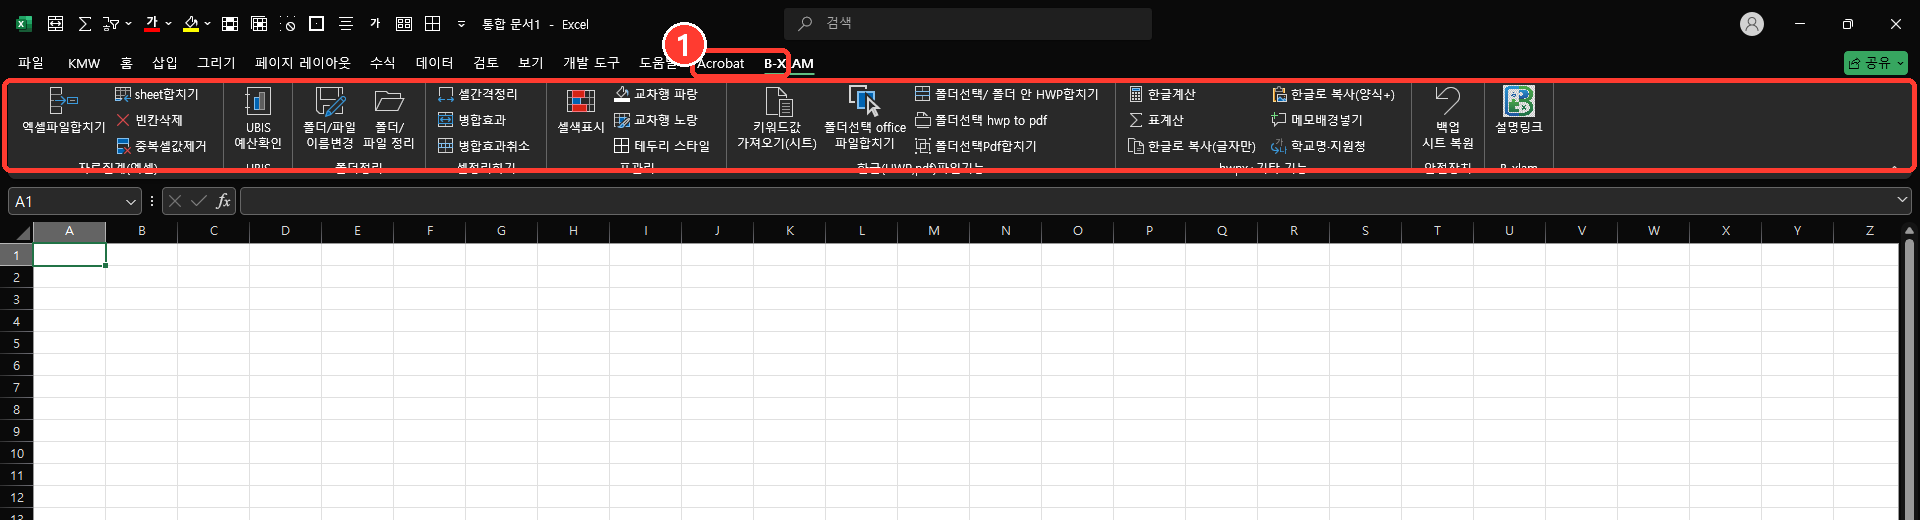The height and width of the screenshot is (520, 1920).
Task: Click 폴더선택Pdf합치기 command
Action: click(976, 146)
